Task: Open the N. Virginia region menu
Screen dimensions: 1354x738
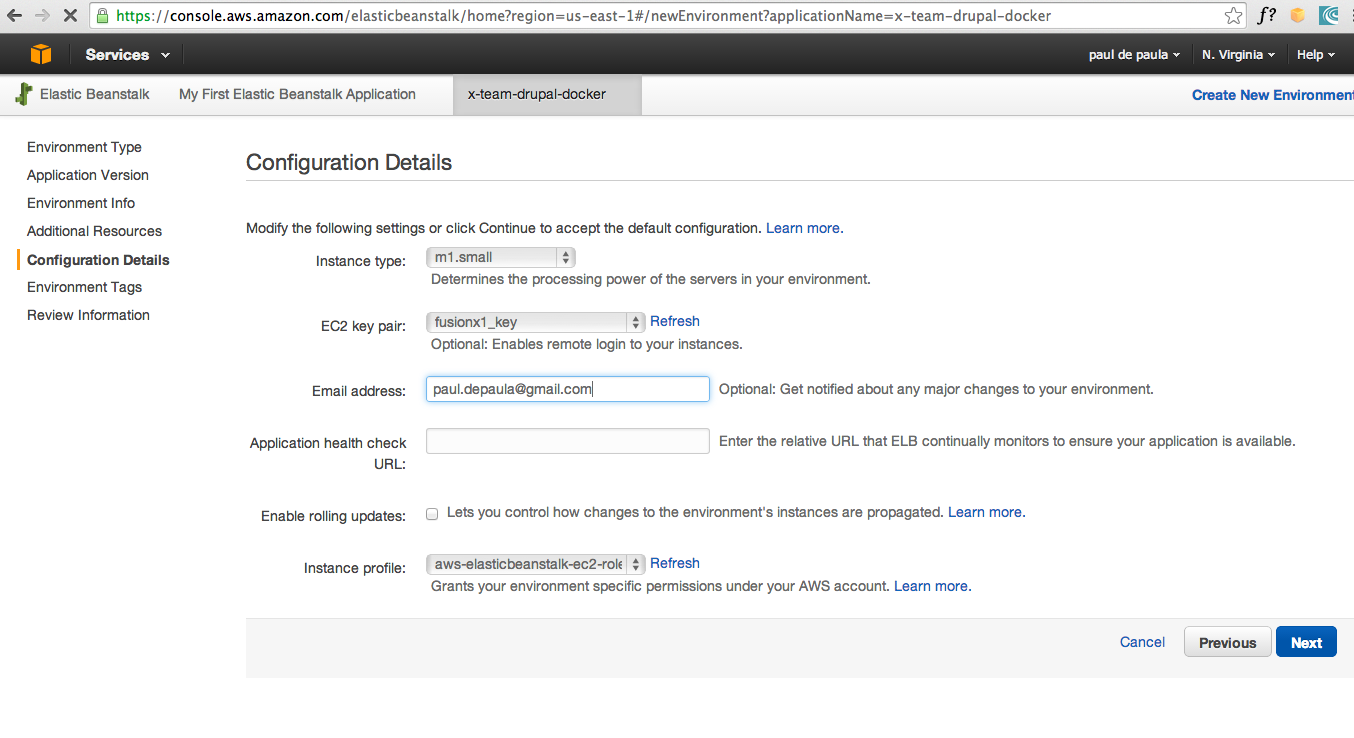Action: click(1238, 55)
